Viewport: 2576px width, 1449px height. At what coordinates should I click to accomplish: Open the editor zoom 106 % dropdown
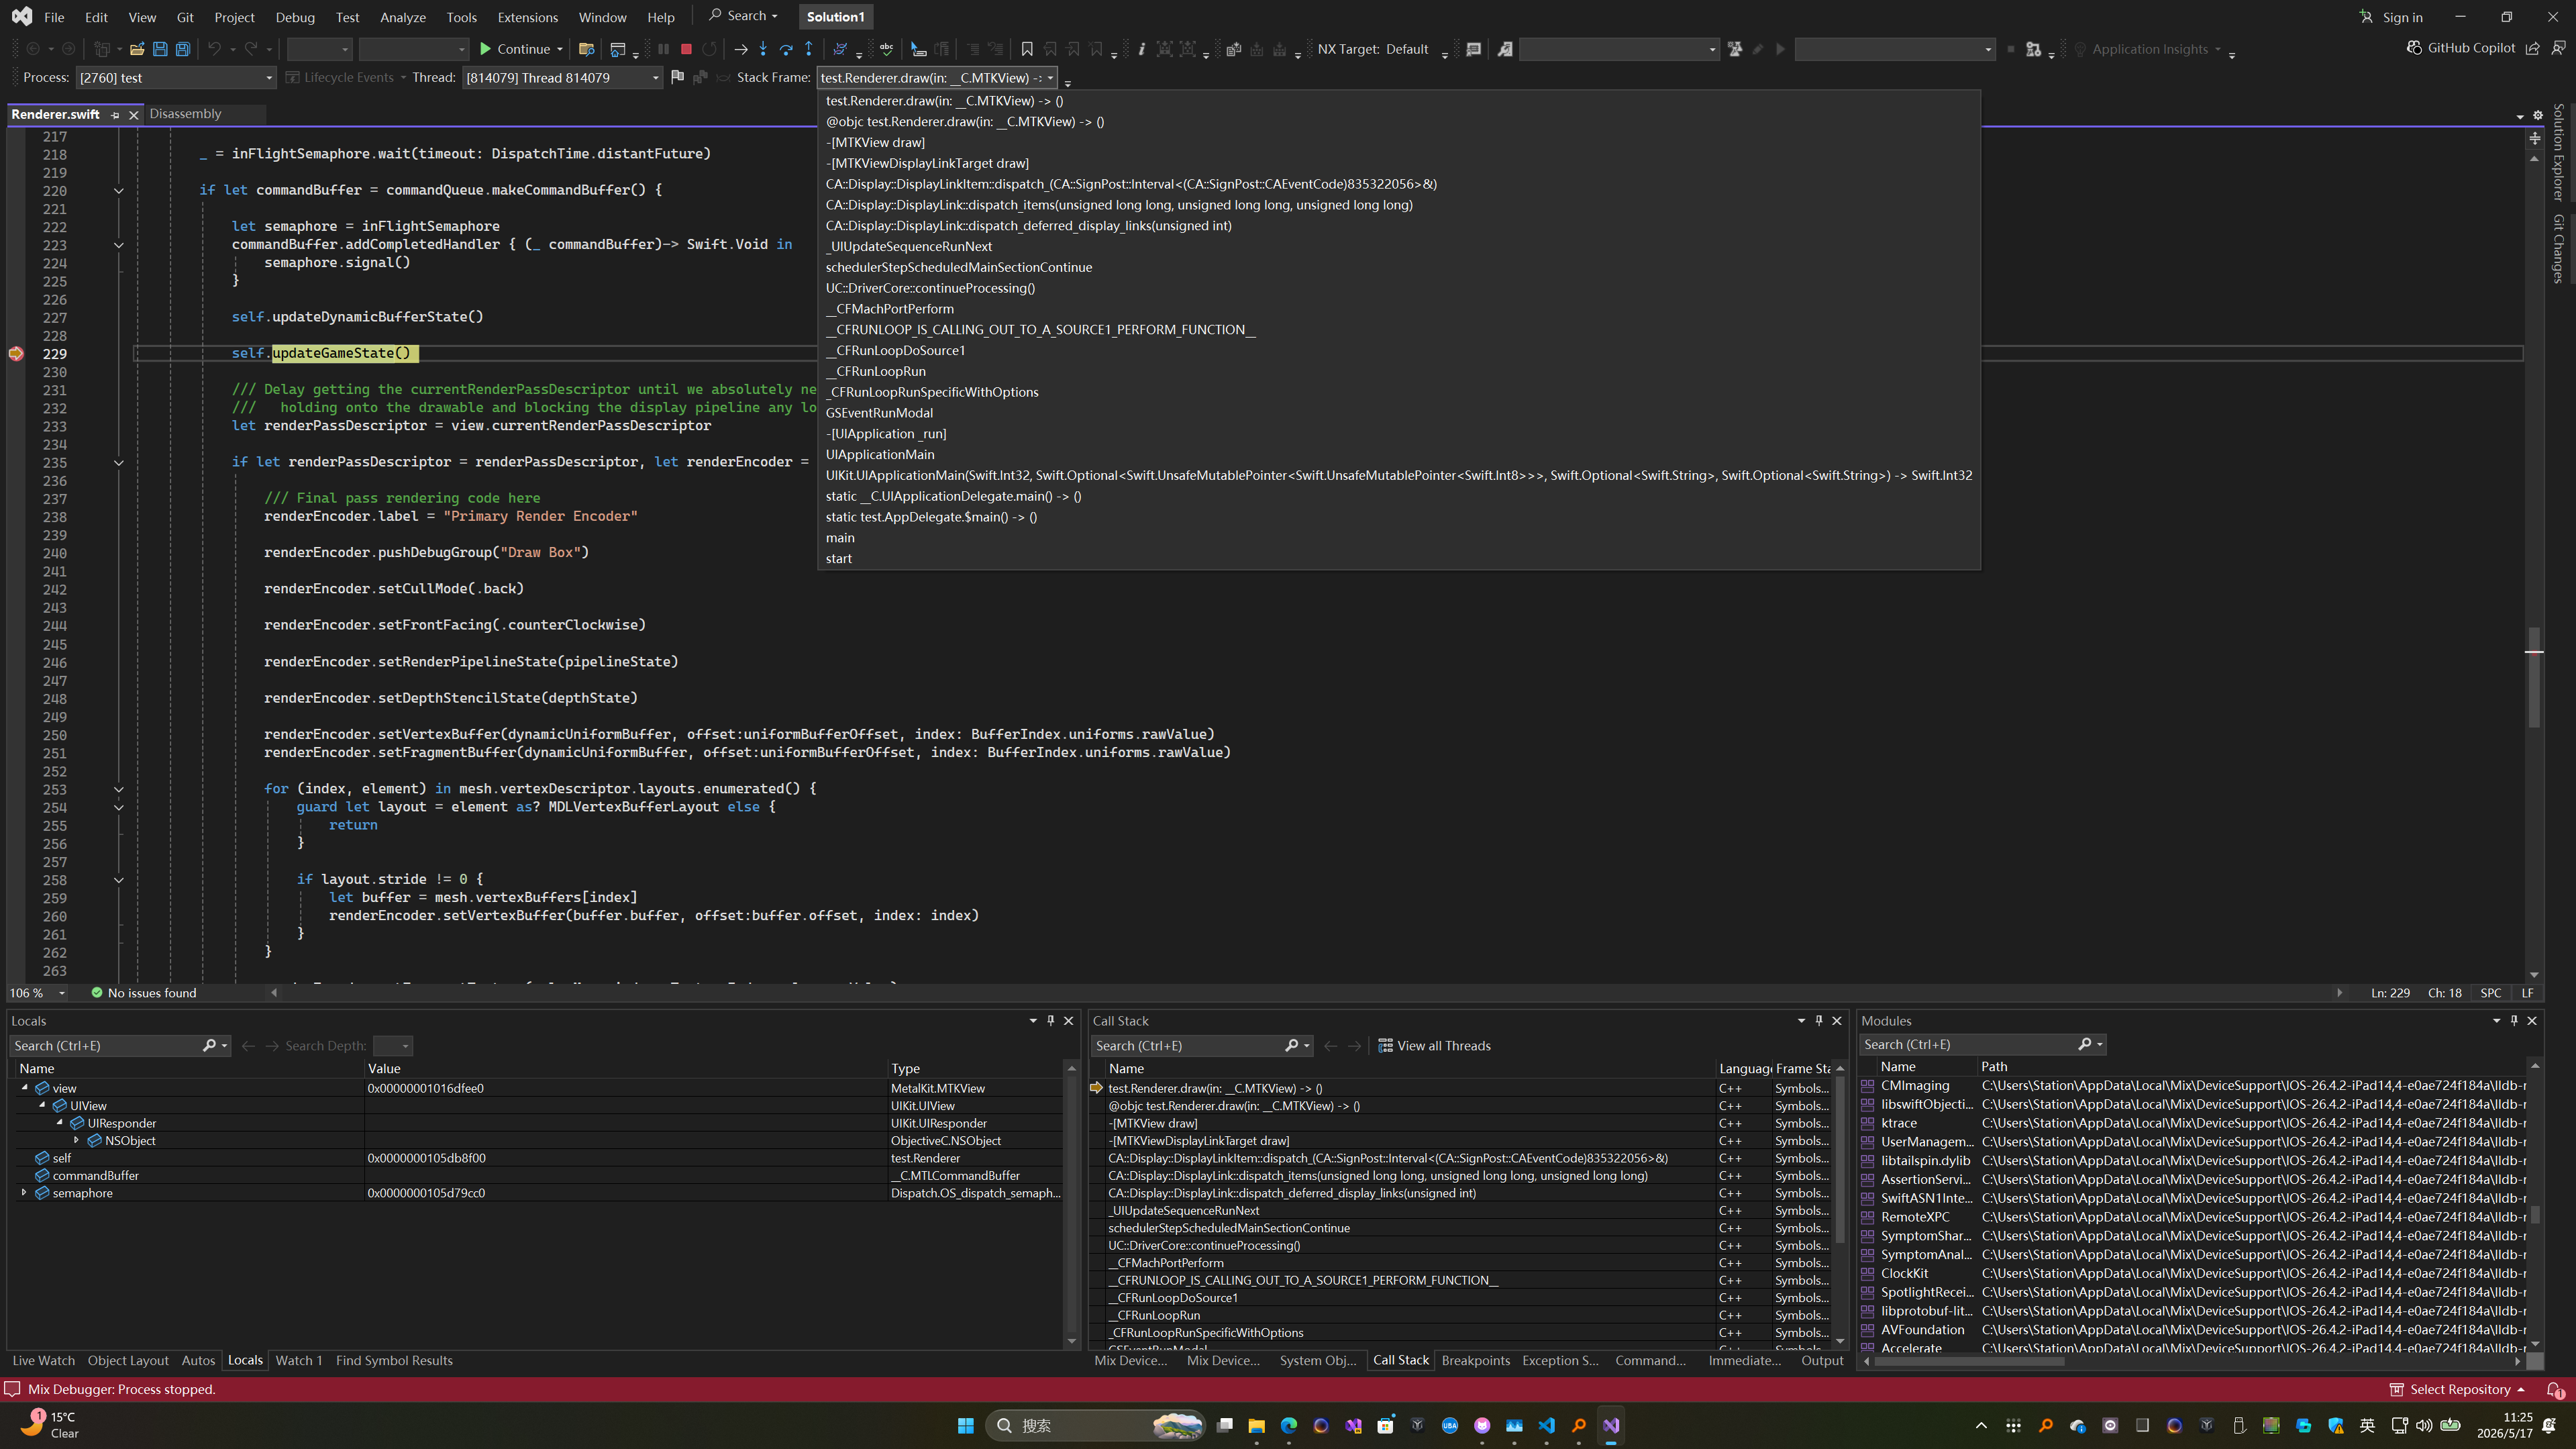[62, 993]
